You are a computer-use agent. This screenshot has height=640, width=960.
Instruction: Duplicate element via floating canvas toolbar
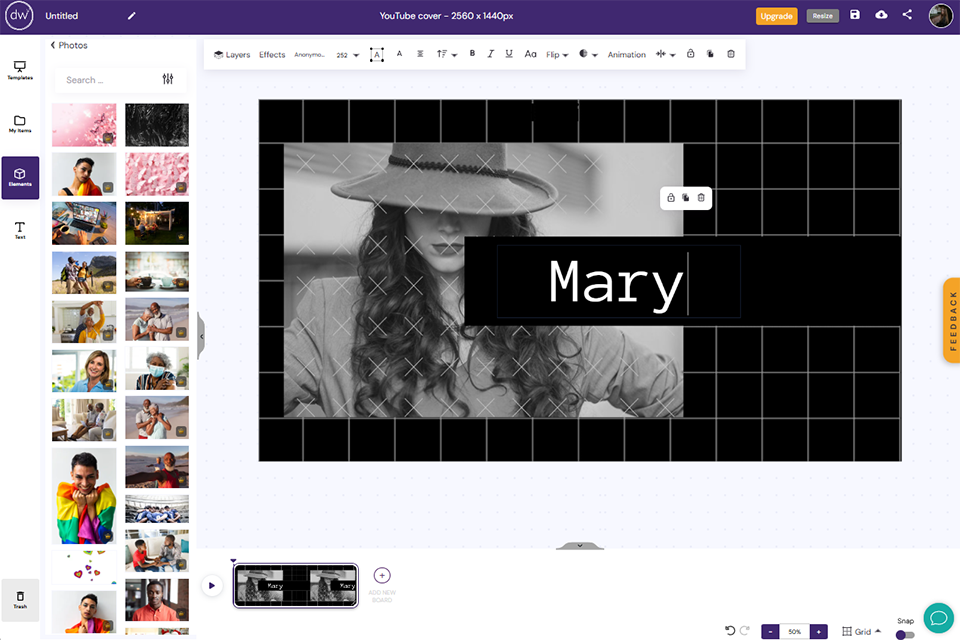click(x=686, y=198)
